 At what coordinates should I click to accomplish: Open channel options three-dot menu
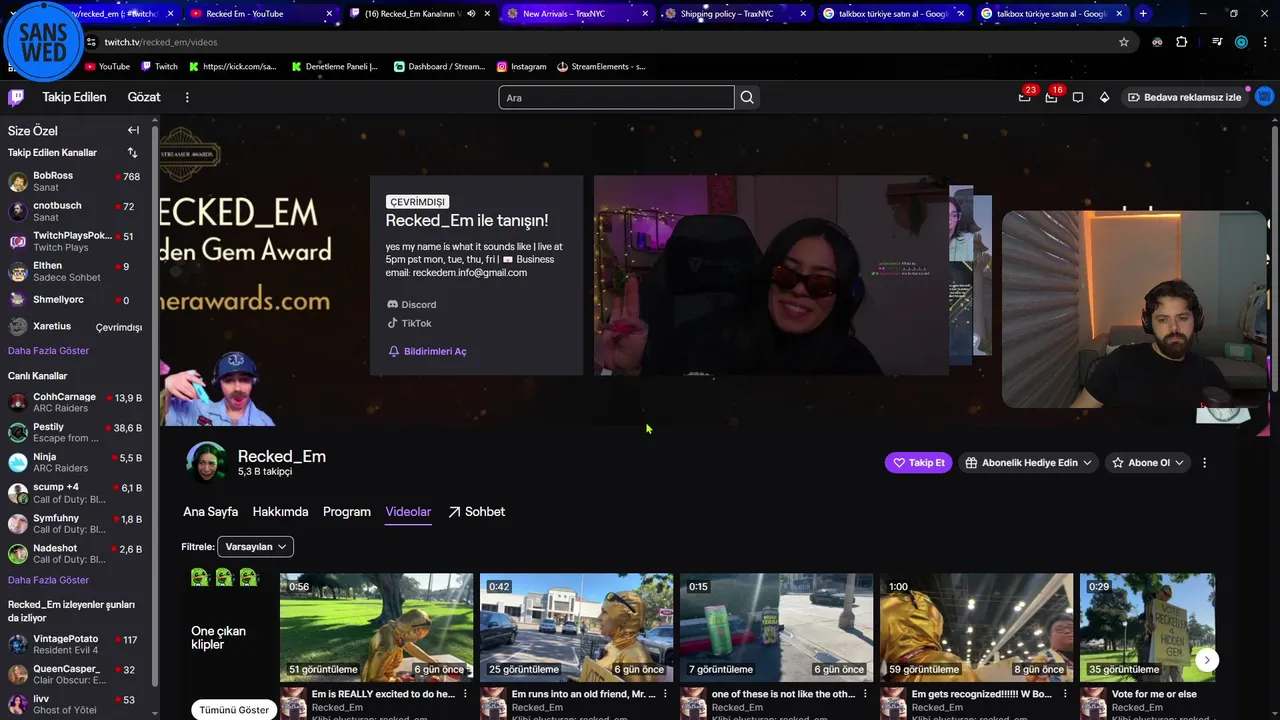(1204, 463)
